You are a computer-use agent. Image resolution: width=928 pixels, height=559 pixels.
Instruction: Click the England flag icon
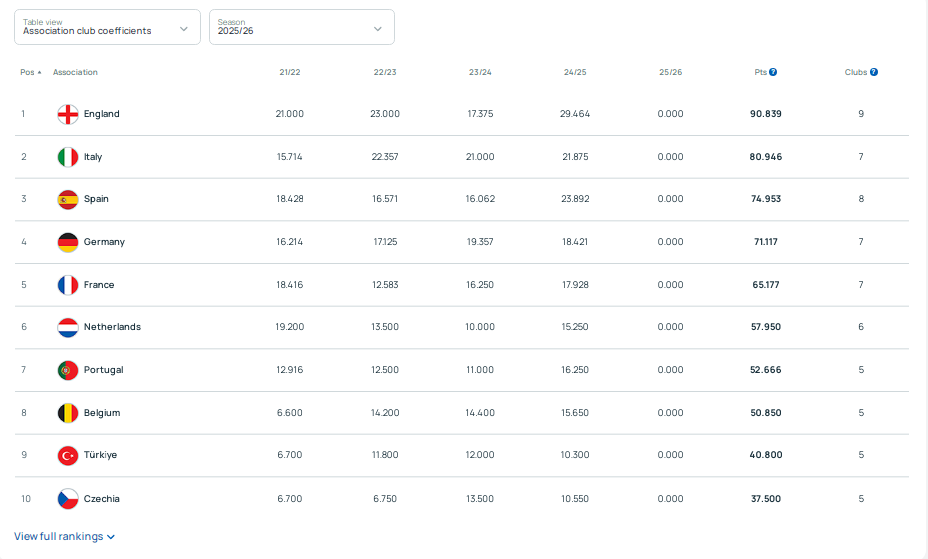[67, 114]
